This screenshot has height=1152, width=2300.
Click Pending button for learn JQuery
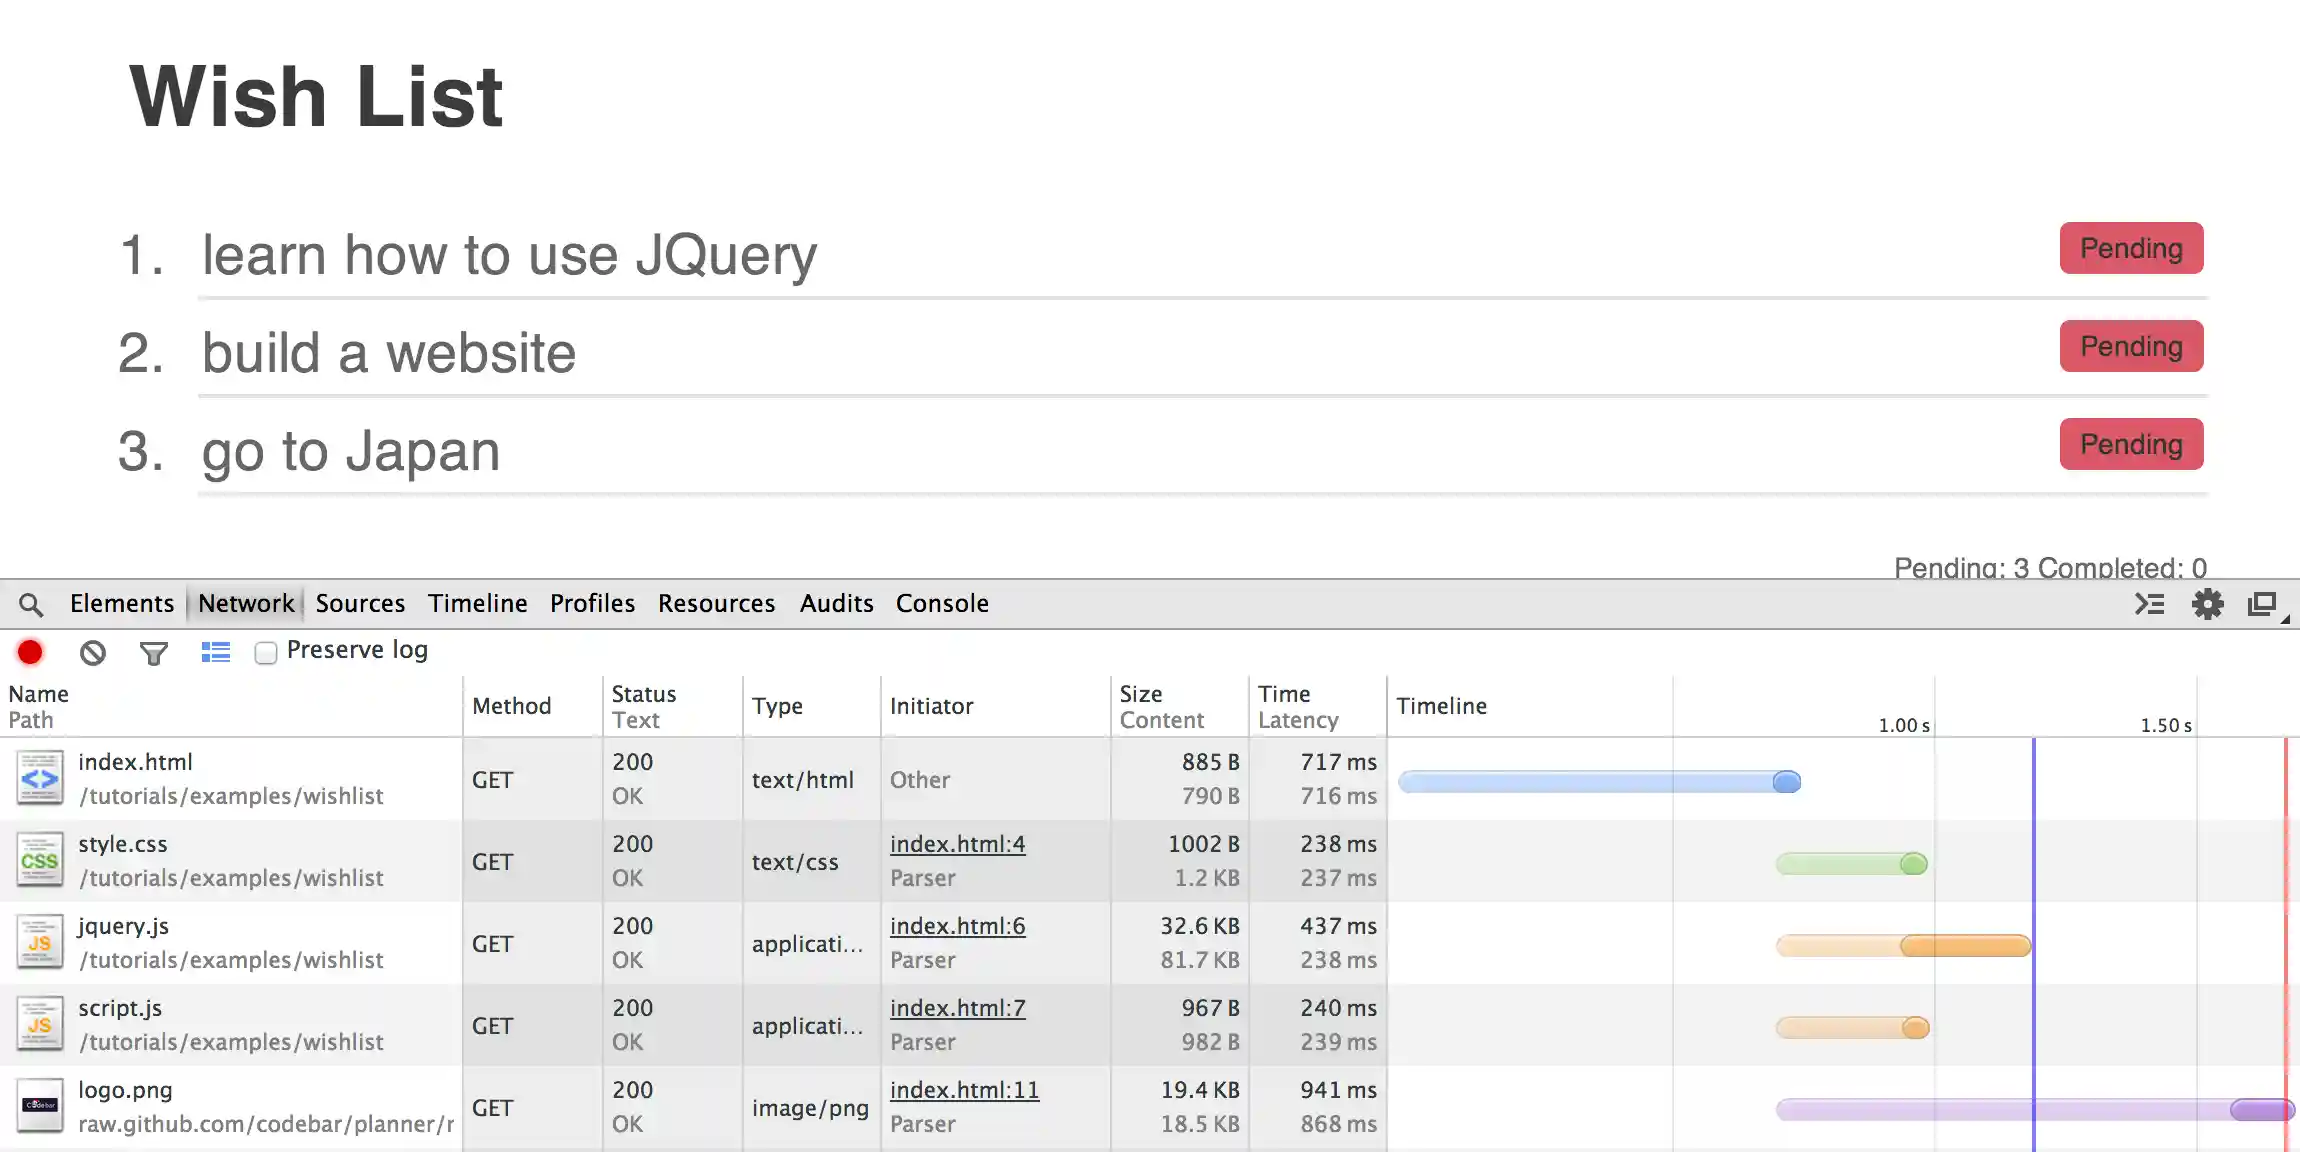point(2131,248)
